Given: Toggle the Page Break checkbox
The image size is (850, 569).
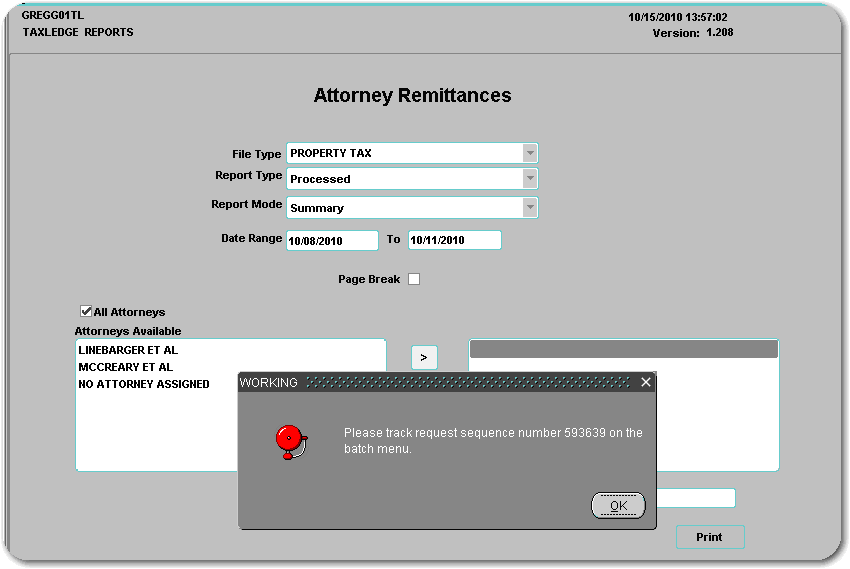Looking at the screenshot, I should click(414, 279).
